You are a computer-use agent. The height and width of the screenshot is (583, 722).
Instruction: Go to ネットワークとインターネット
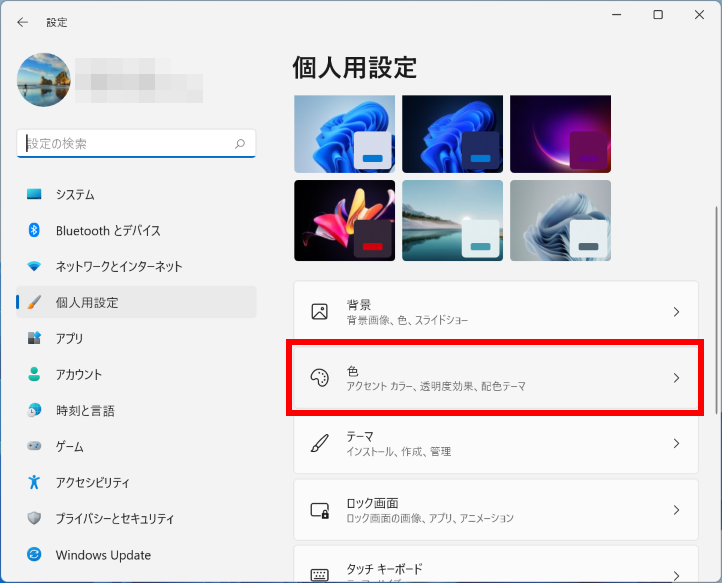point(136,266)
